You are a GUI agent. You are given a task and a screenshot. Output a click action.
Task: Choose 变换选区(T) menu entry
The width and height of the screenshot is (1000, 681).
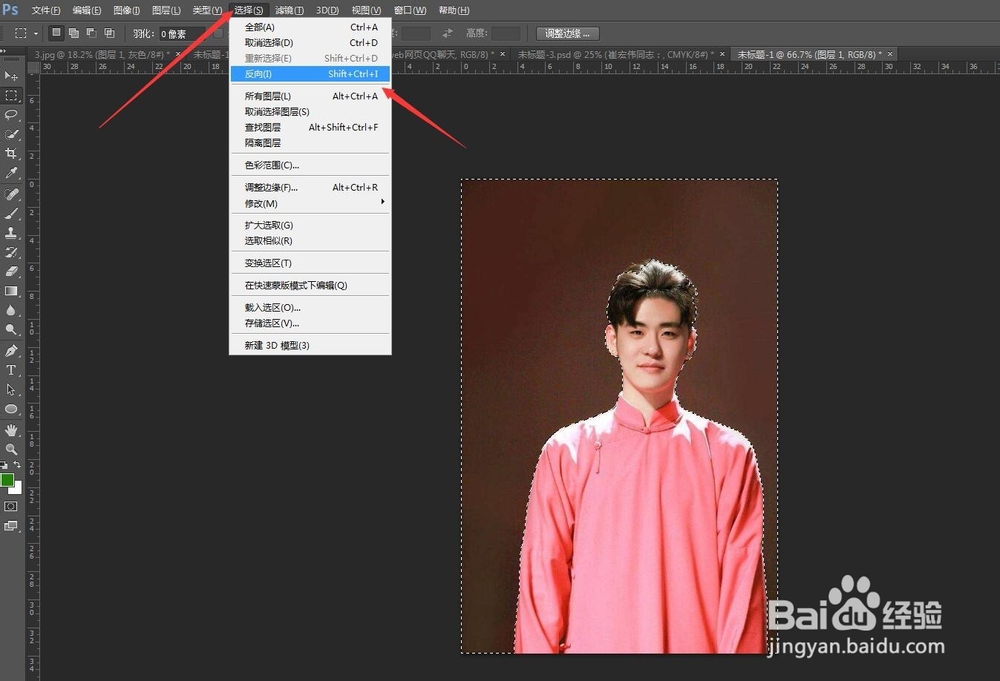click(311, 263)
